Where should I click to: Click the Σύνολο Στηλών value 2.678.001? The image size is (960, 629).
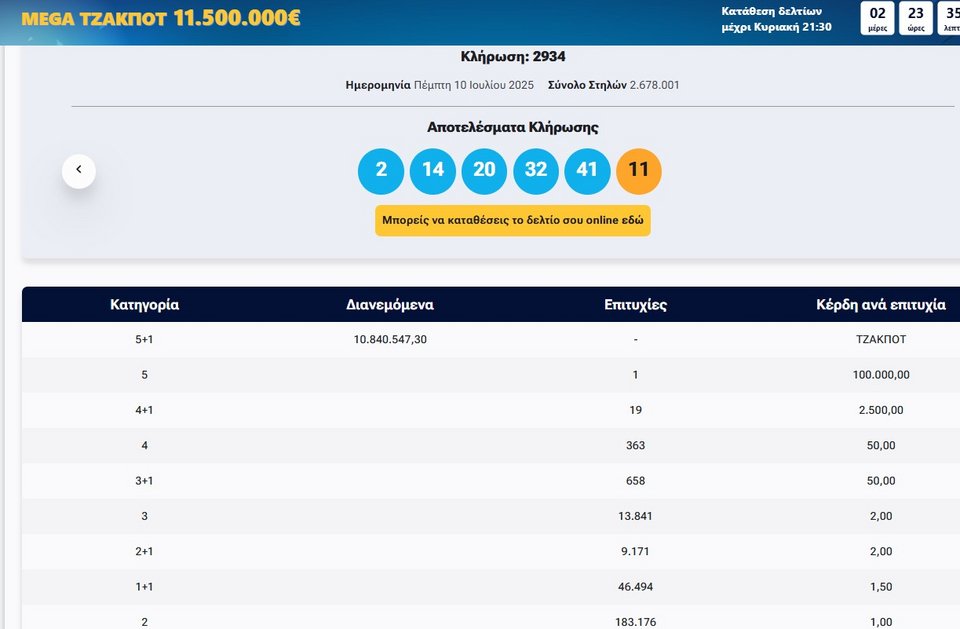click(x=654, y=85)
